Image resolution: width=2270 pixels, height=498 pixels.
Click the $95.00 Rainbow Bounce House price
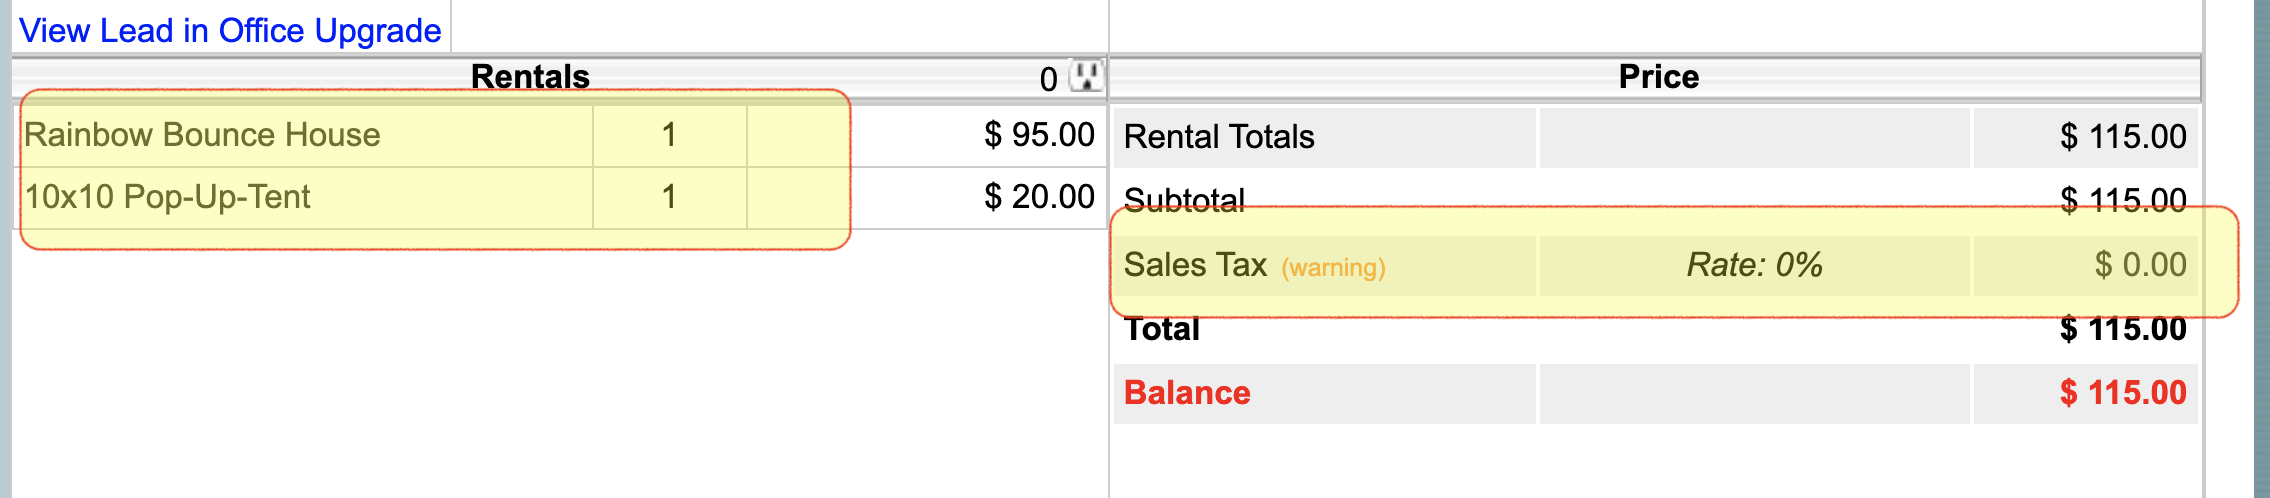tap(1039, 135)
